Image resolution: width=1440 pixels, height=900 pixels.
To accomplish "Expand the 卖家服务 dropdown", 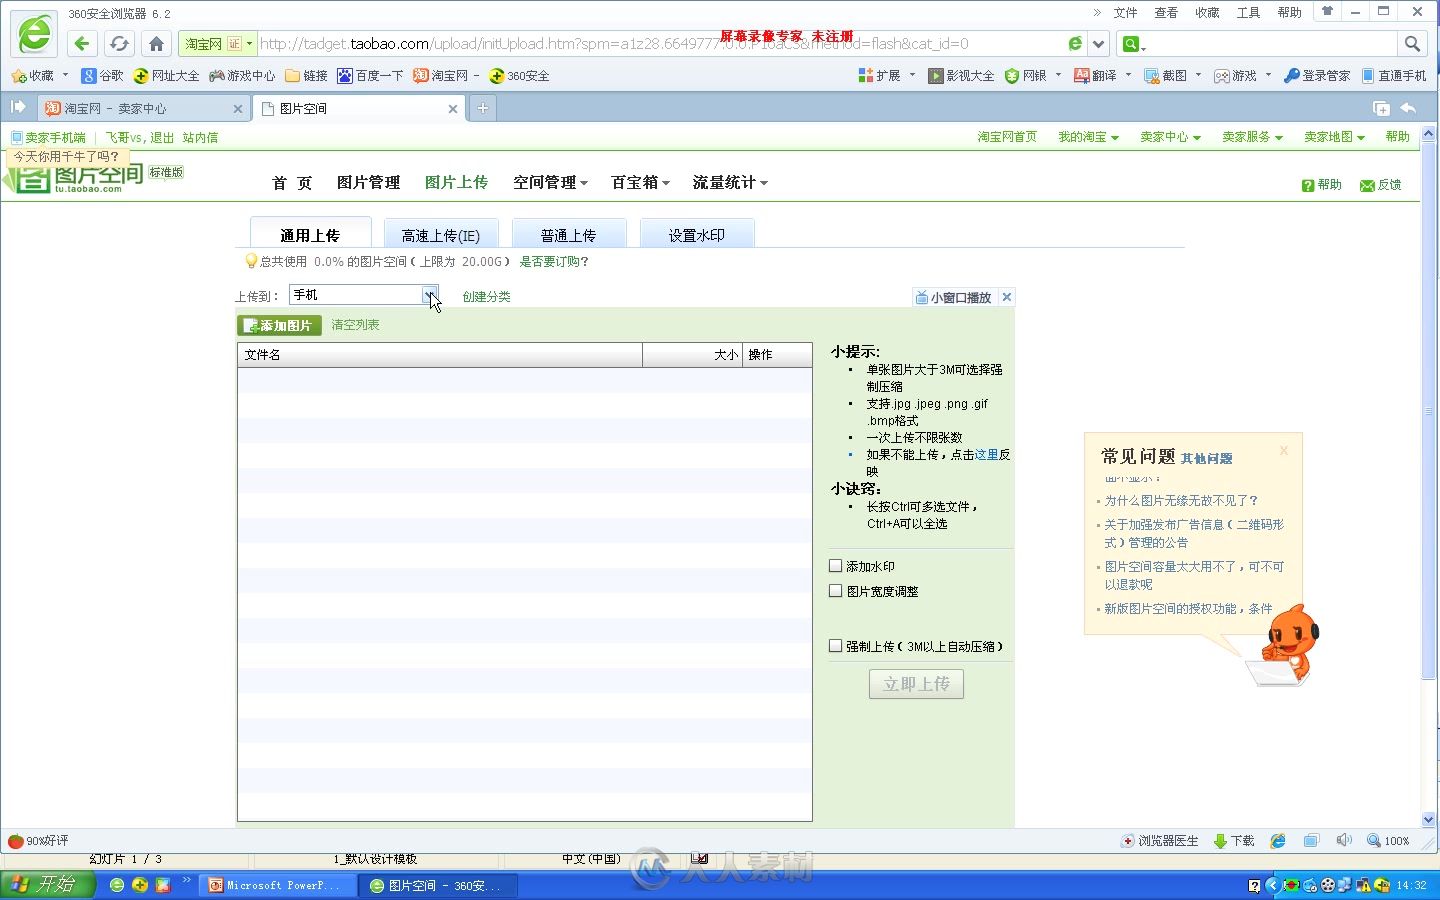I will pyautogui.click(x=1252, y=137).
